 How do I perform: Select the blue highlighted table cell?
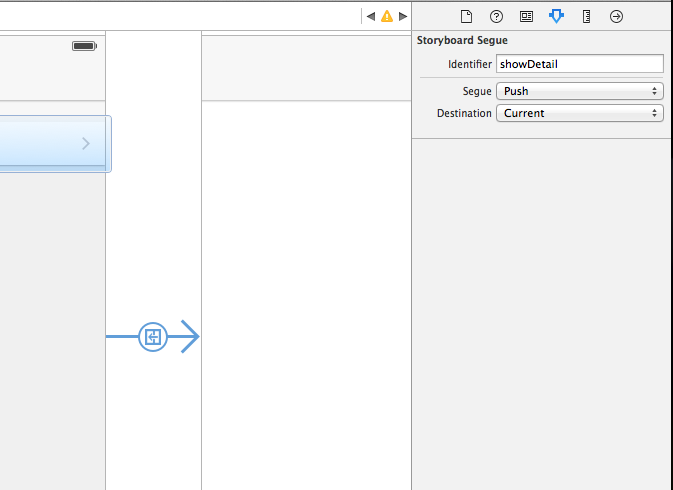click(x=40, y=144)
